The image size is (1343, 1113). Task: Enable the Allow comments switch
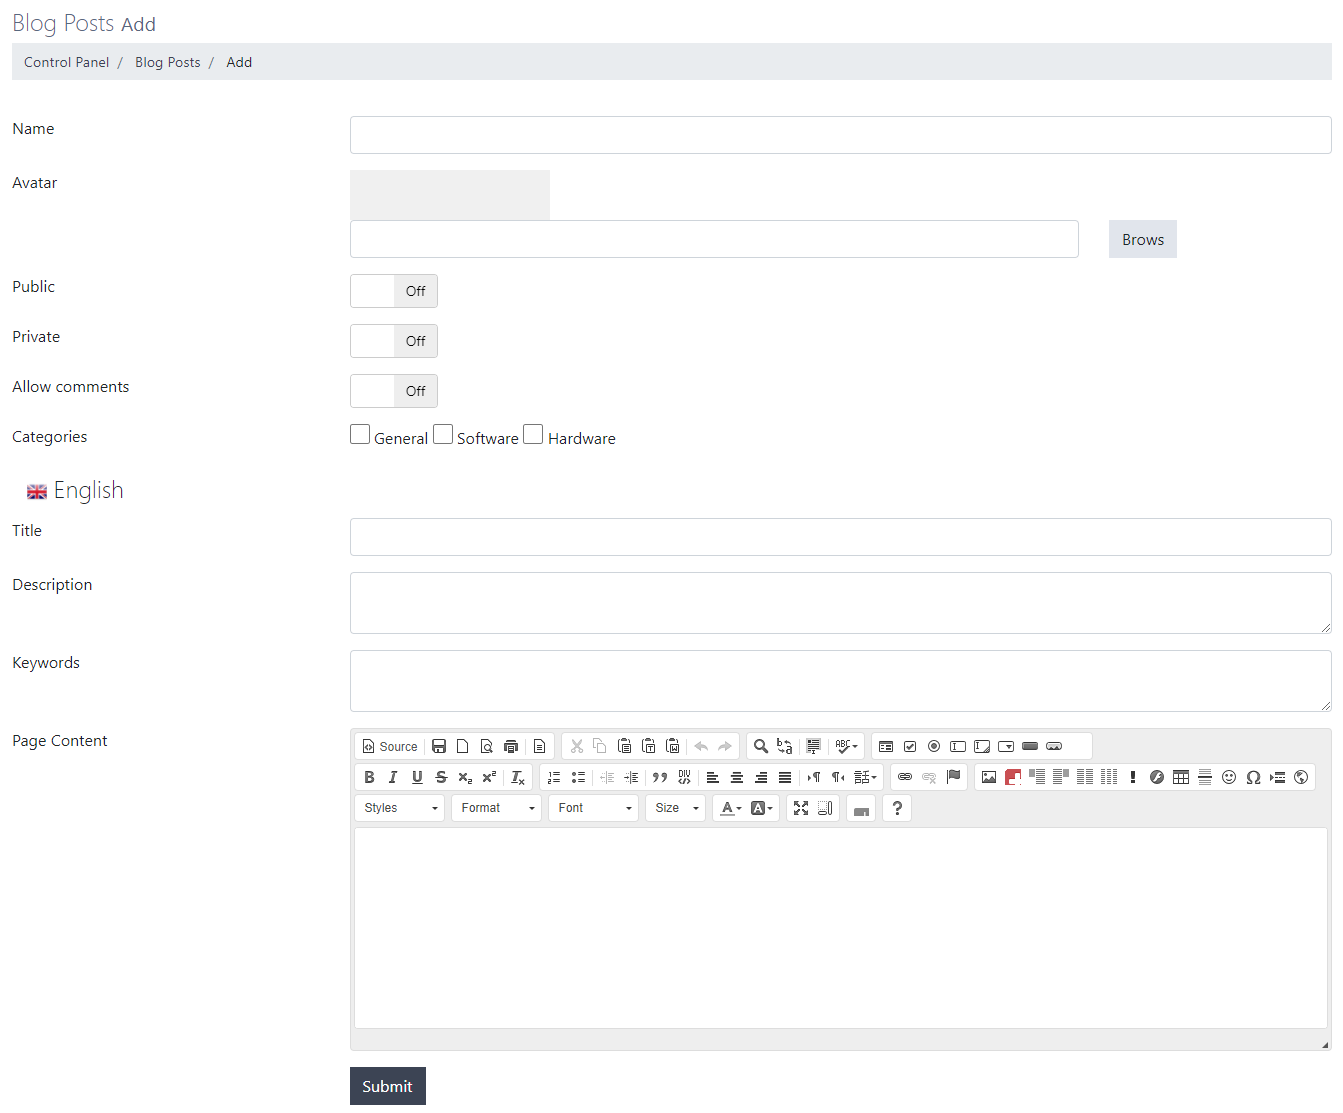tap(394, 391)
